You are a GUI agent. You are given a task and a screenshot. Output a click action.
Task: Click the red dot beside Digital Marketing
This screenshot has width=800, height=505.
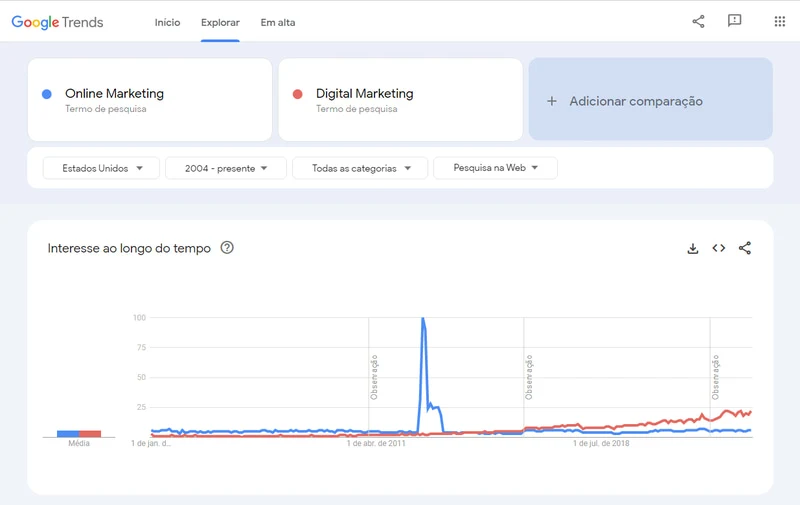(x=297, y=94)
